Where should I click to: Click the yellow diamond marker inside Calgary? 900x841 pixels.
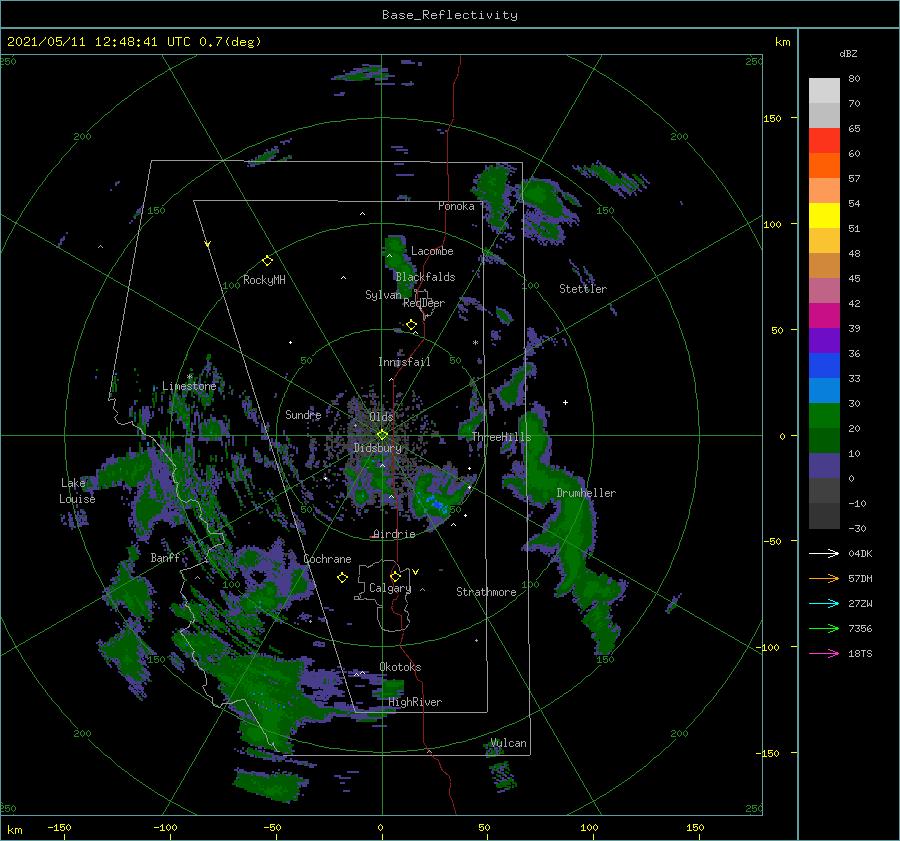(395, 576)
